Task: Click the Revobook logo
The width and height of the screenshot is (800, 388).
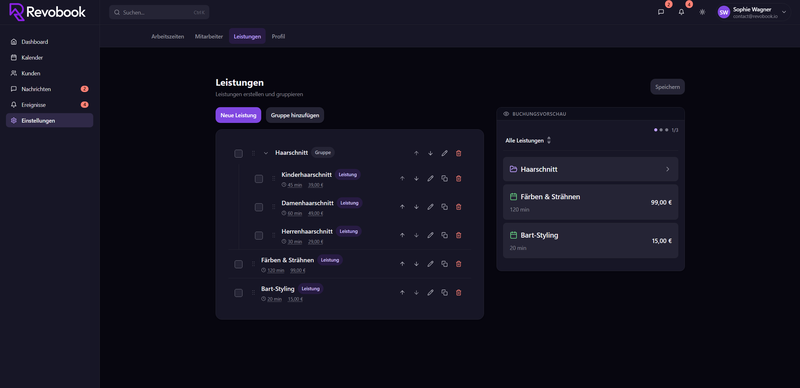Action: [47, 12]
